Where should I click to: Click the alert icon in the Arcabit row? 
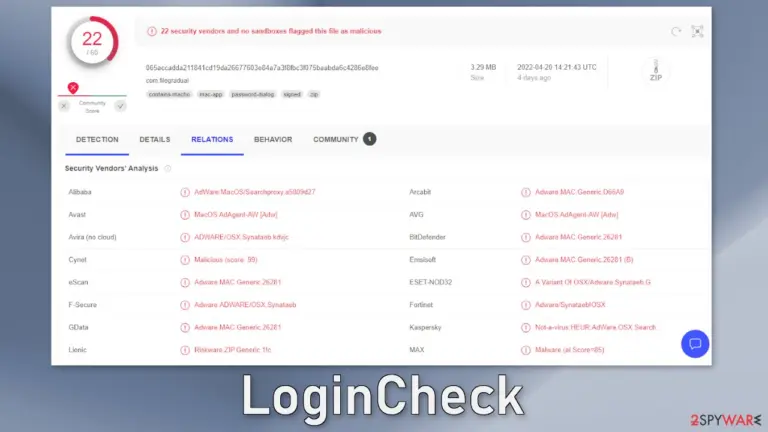(x=526, y=192)
